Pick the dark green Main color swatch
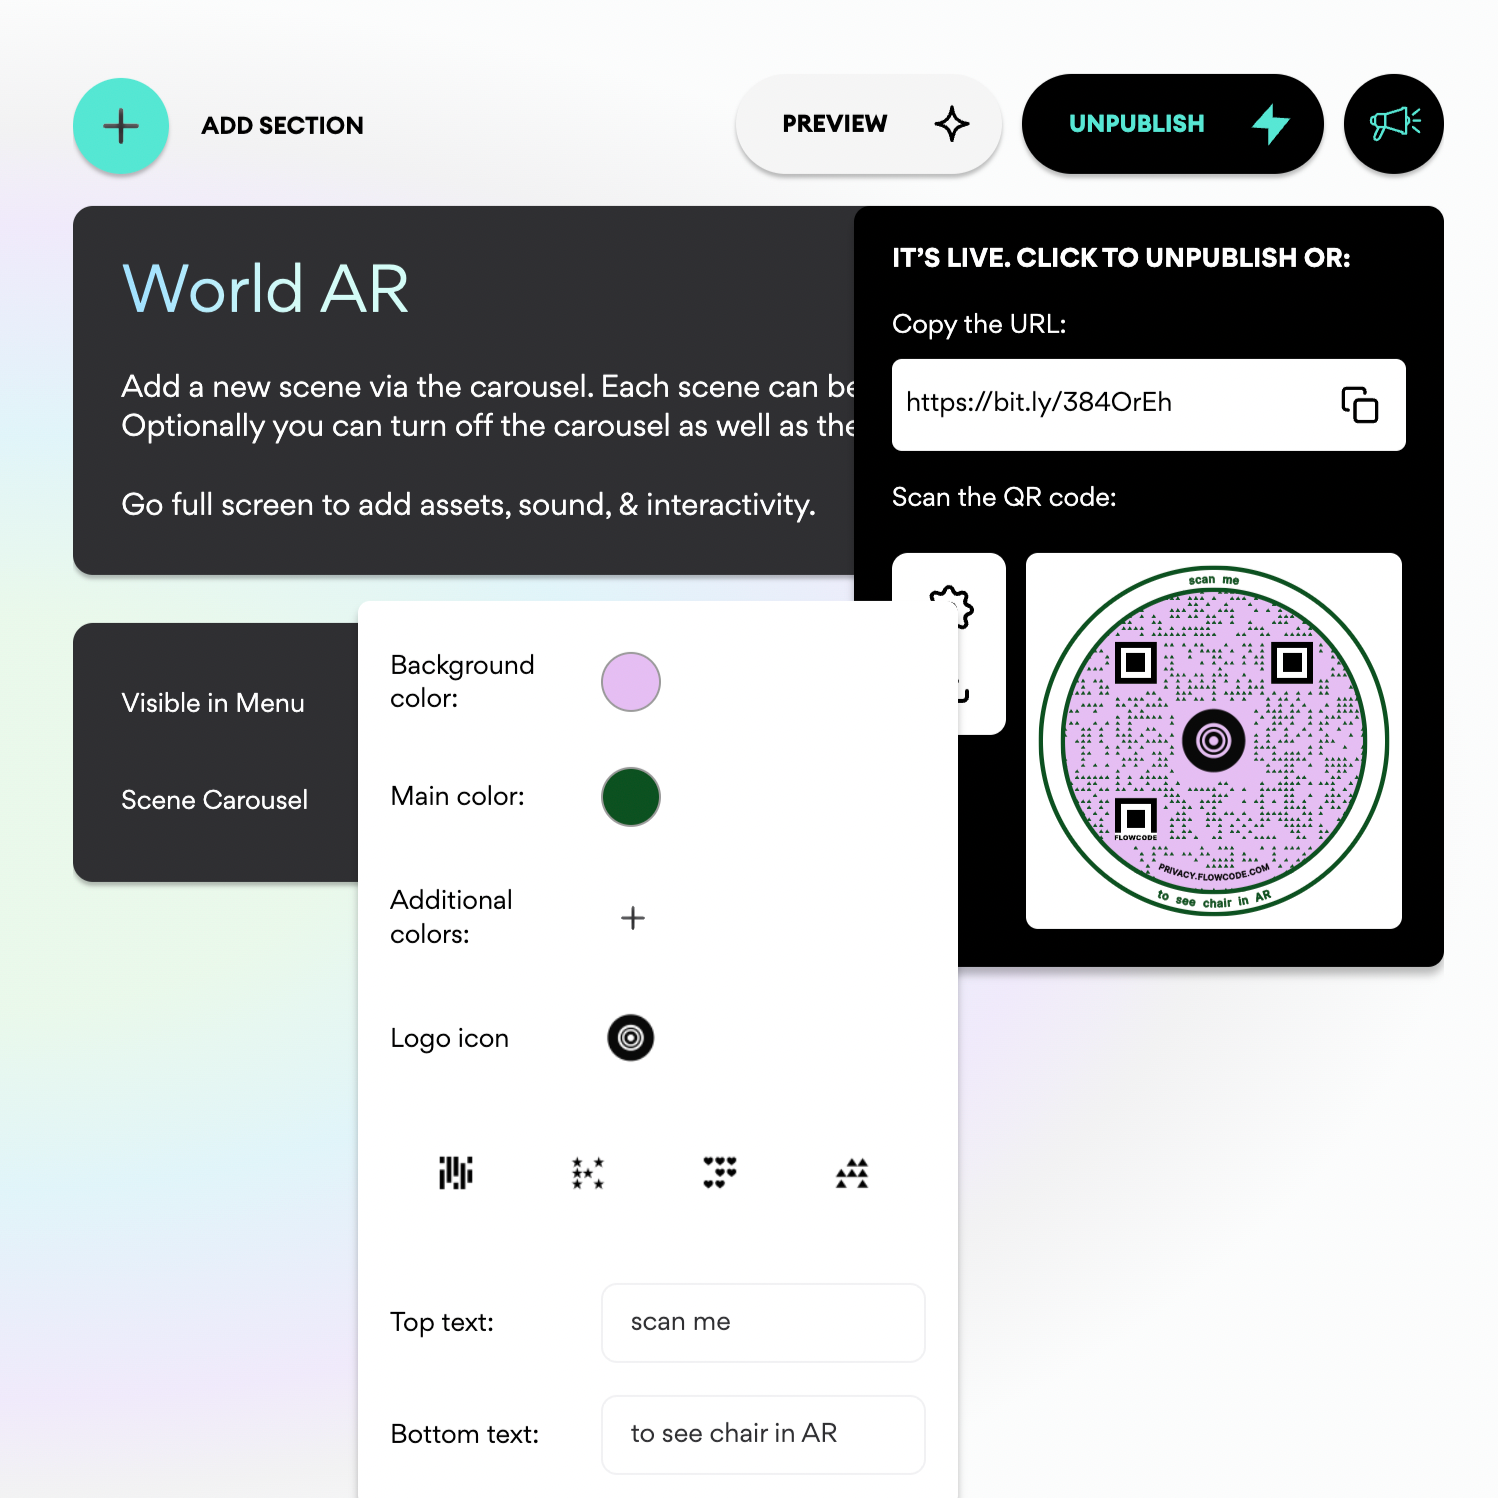 tap(631, 797)
